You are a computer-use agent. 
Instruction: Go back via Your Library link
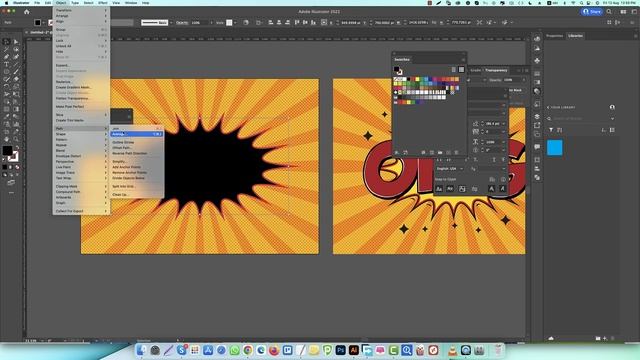pos(561,107)
